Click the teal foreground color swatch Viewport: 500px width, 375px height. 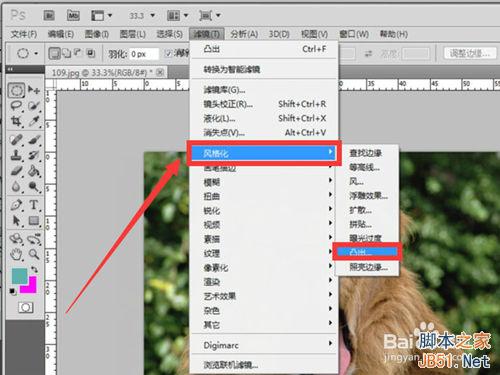click(x=20, y=276)
